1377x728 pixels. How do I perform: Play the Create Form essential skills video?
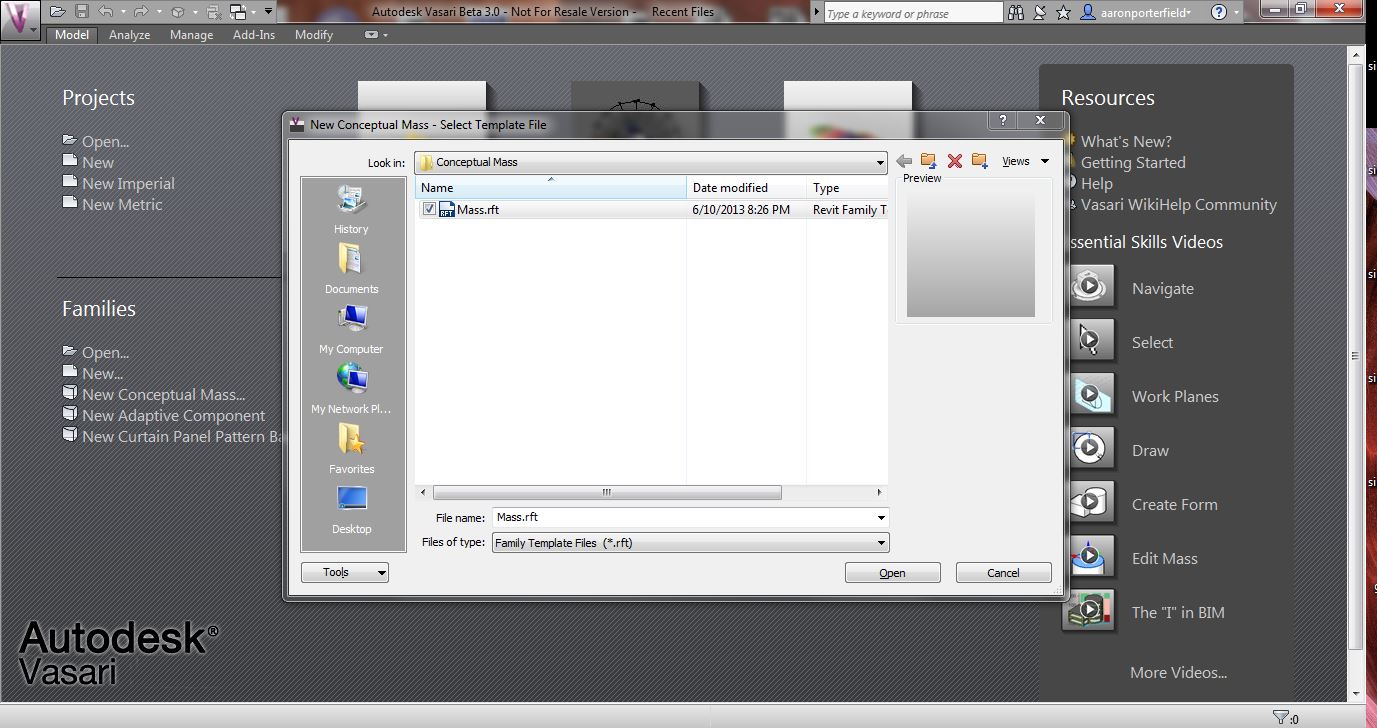(x=1089, y=504)
